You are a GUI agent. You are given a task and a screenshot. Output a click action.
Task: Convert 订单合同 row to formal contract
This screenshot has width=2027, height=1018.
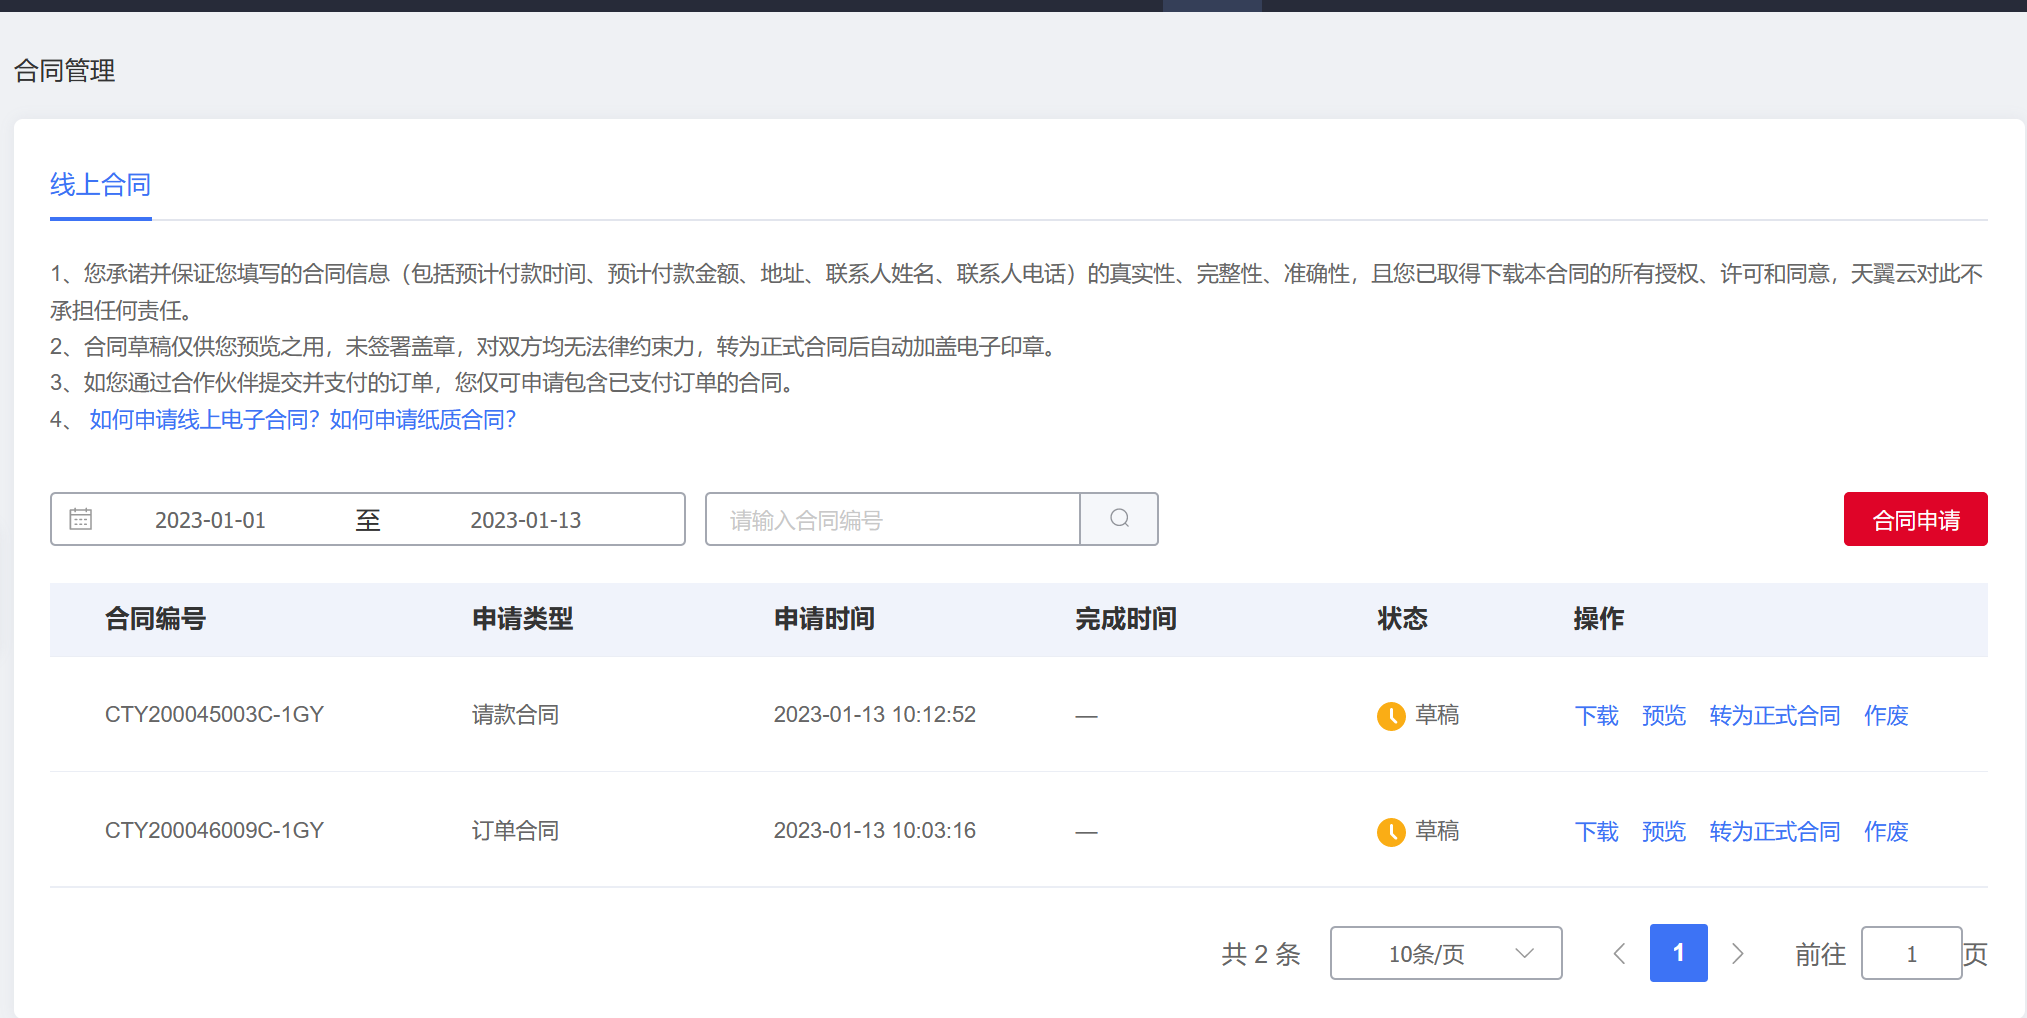(x=1774, y=832)
